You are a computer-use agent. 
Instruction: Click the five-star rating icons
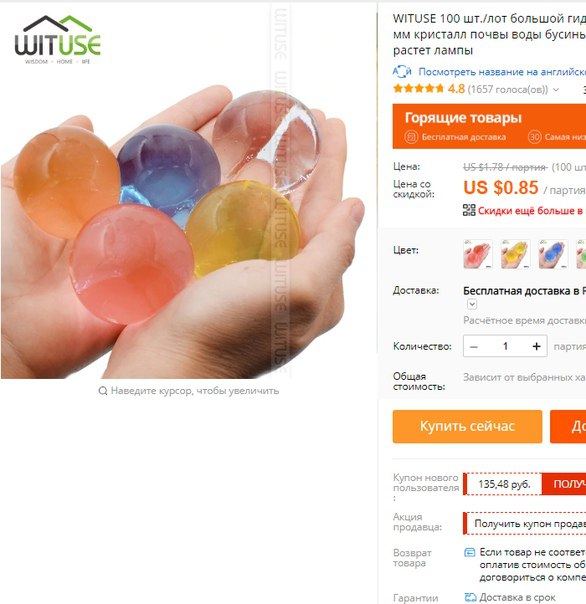(418, 89)
